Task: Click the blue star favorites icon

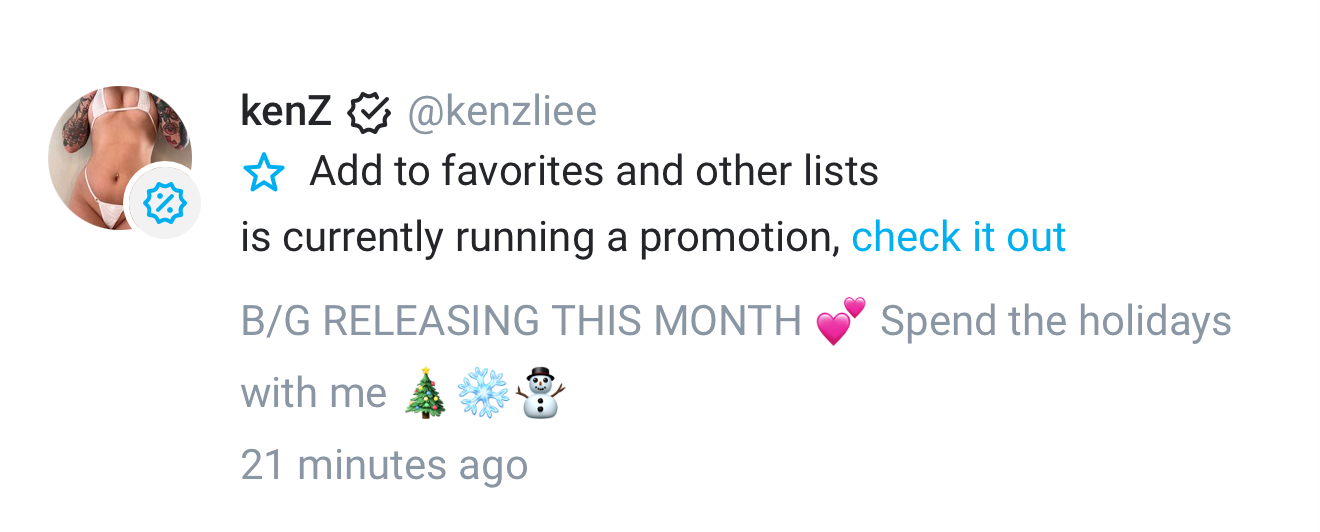Action: (264, 173)
